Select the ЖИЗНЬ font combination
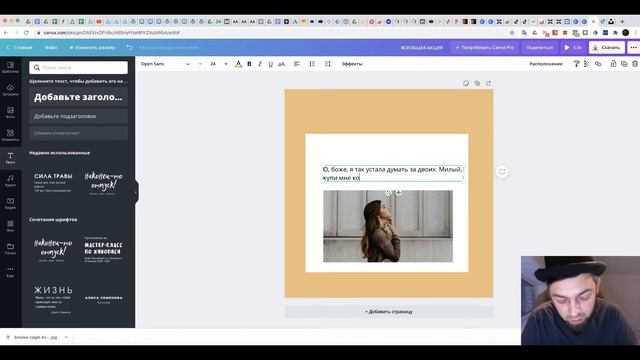The width and height of the screenshot is (640, 360). tap(53, 300)
